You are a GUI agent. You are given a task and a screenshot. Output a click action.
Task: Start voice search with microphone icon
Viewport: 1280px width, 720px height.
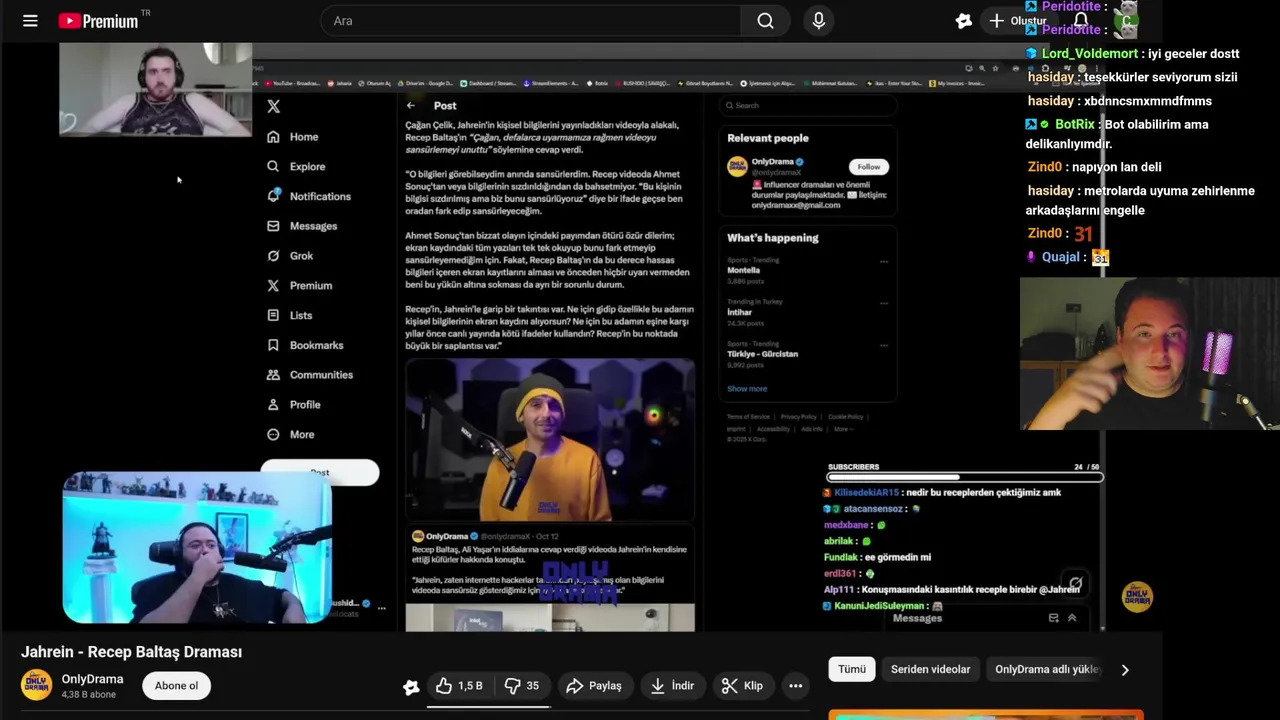point(819,21)
